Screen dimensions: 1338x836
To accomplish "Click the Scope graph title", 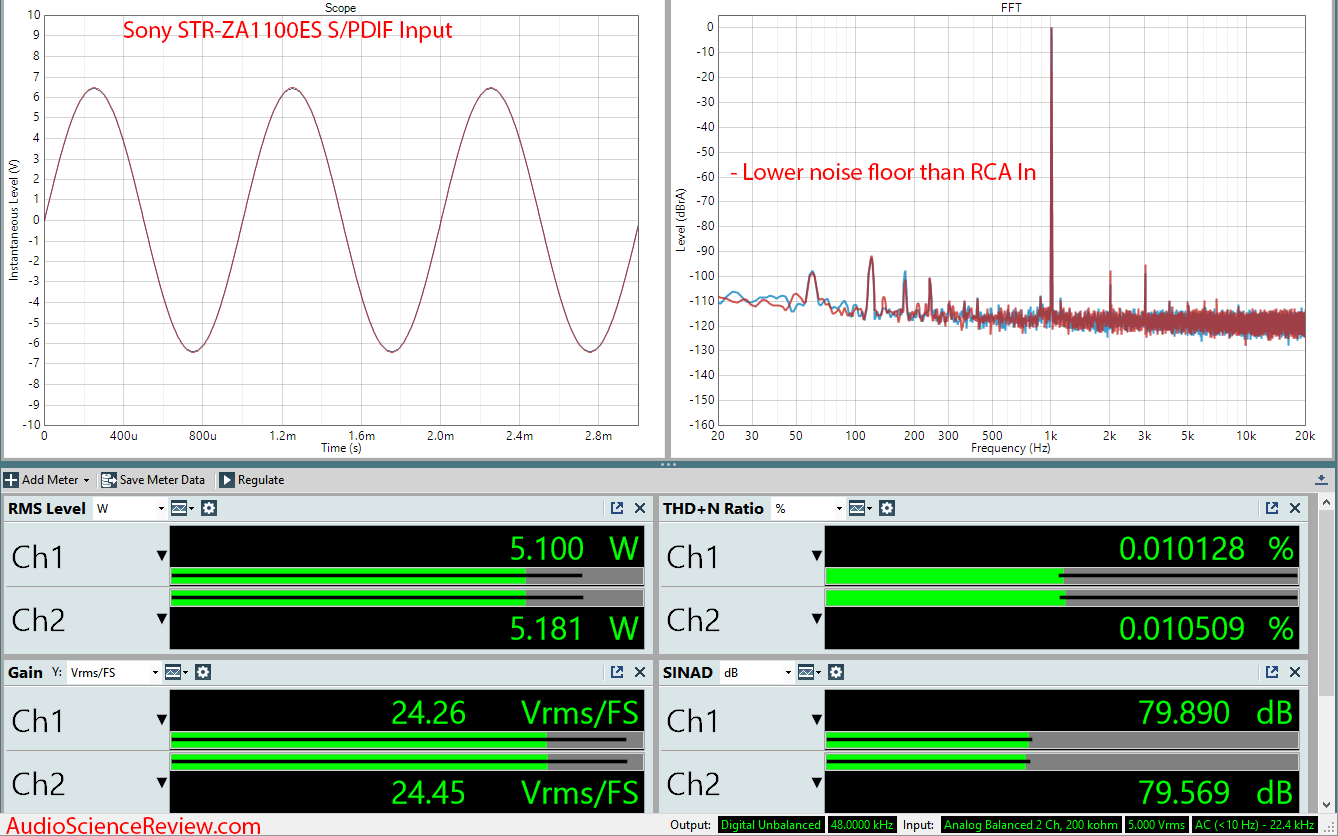I will click(341, 8).
